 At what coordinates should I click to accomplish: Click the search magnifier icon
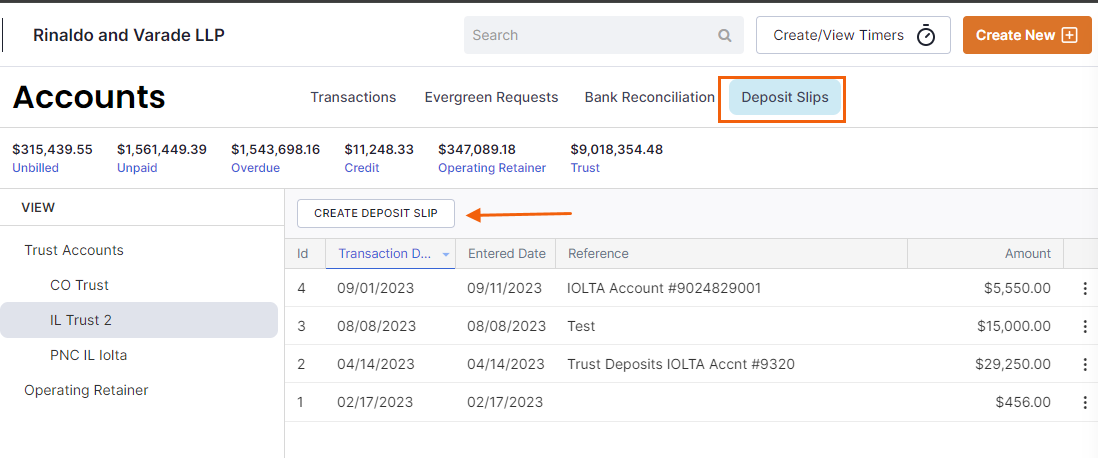point(724,36)
